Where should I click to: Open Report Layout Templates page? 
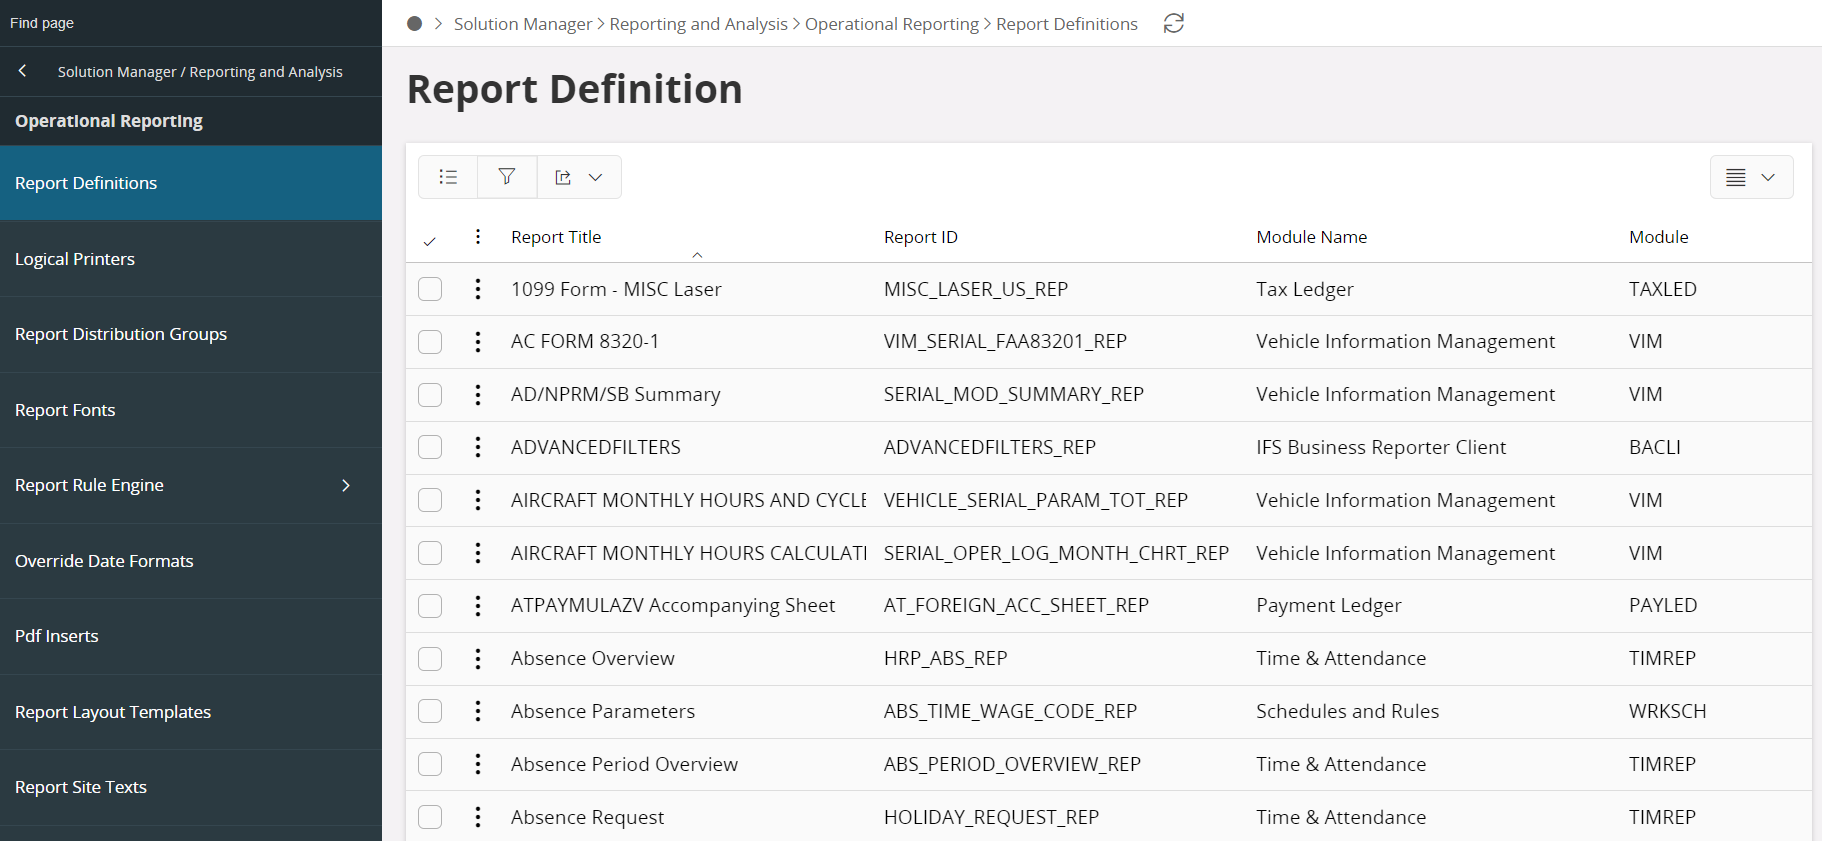coord(191,712)
